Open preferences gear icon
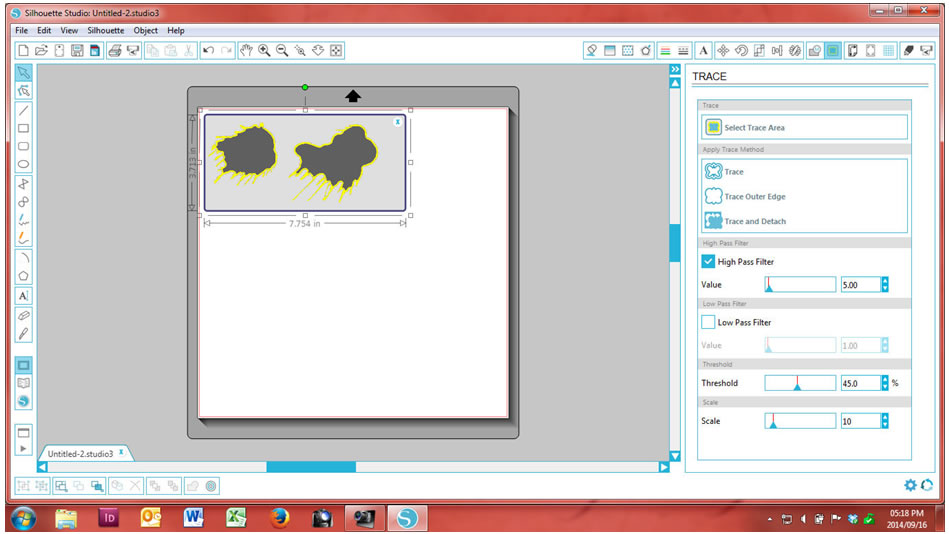949x534 pixels. 910,485
